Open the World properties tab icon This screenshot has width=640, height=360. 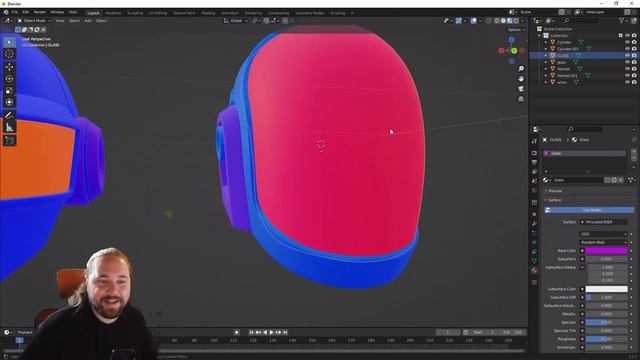[x=534, y=191]
